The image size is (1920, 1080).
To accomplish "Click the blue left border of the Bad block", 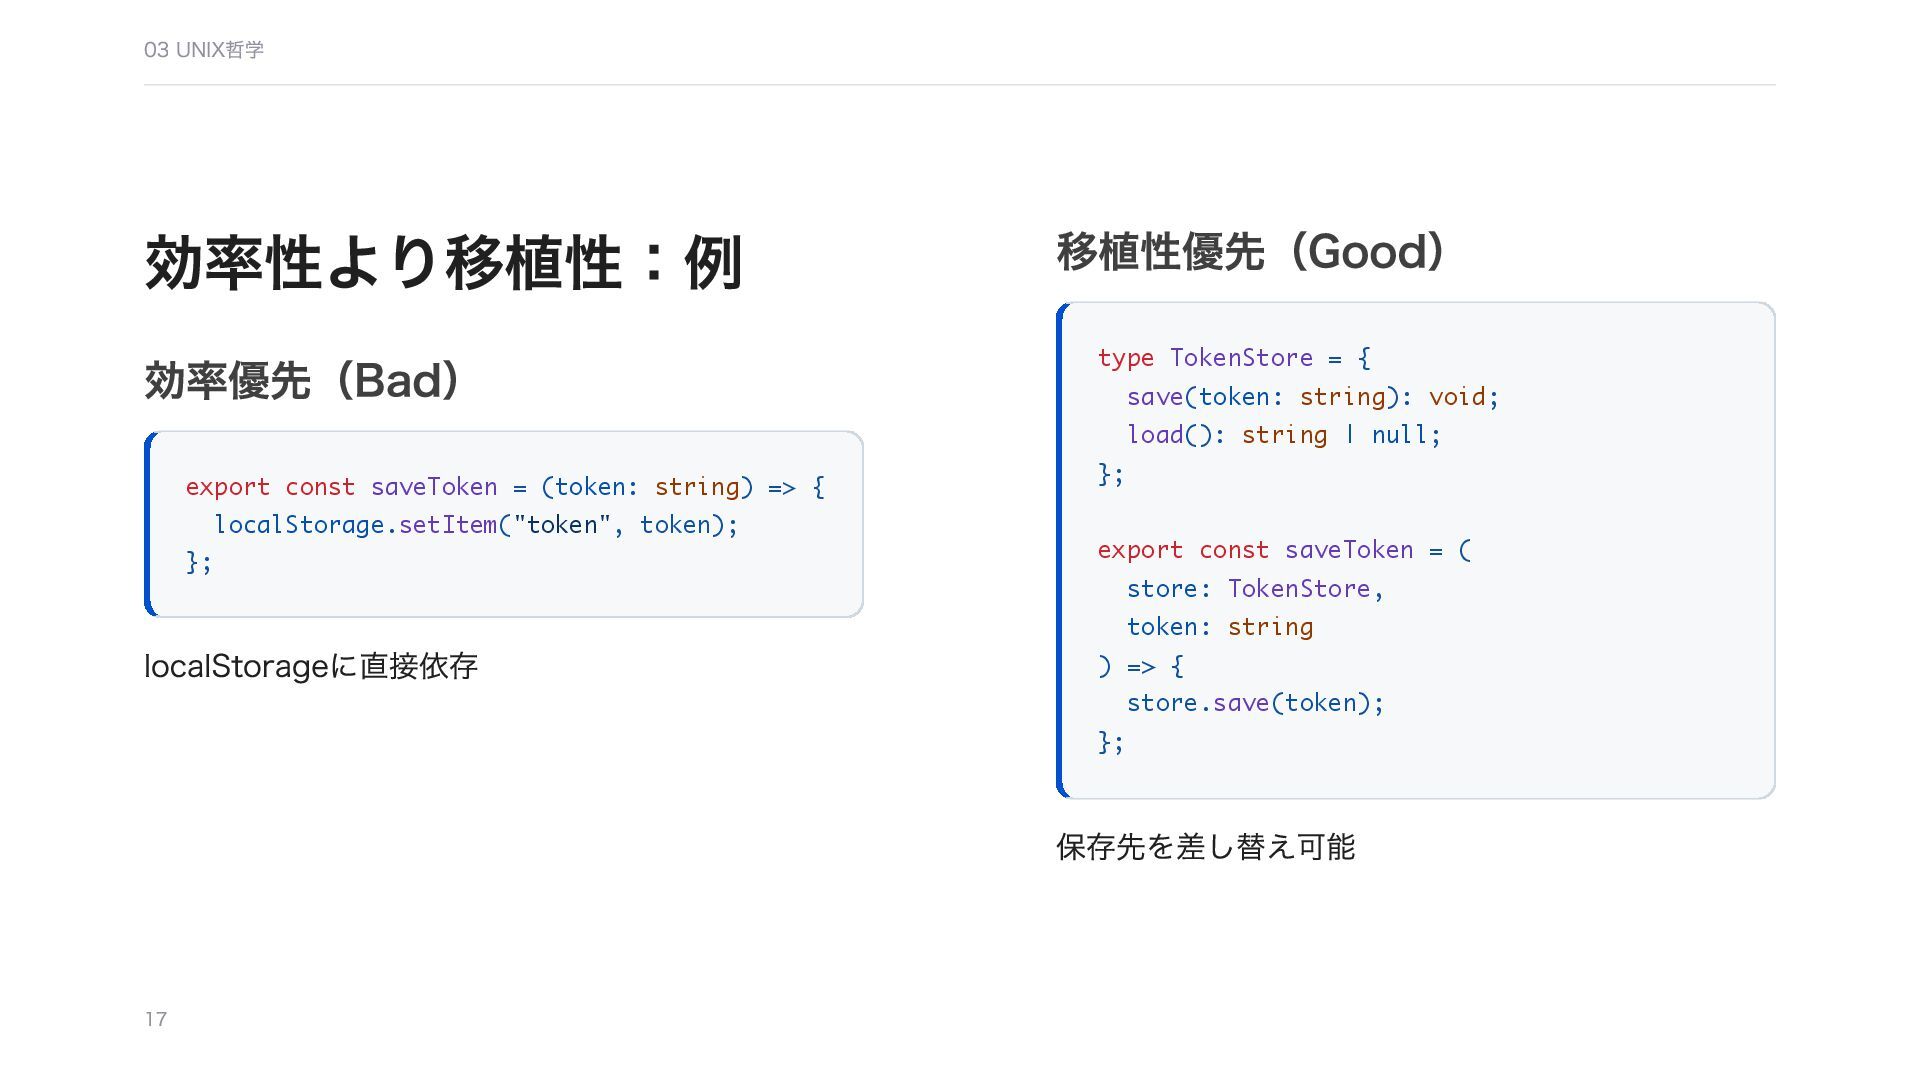I will (151, 525).
